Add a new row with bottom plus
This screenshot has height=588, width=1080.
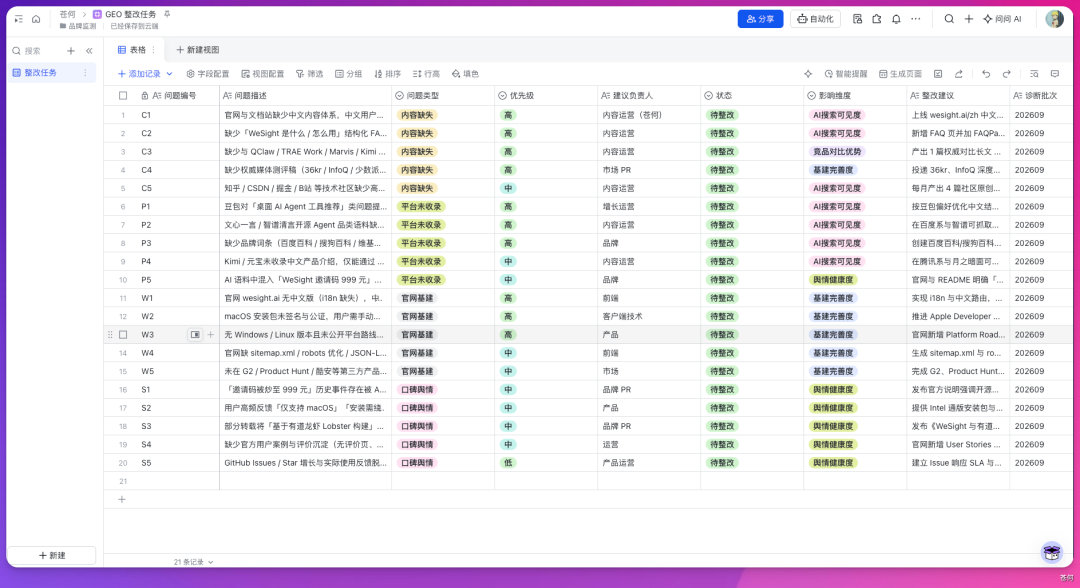(122, 499)
